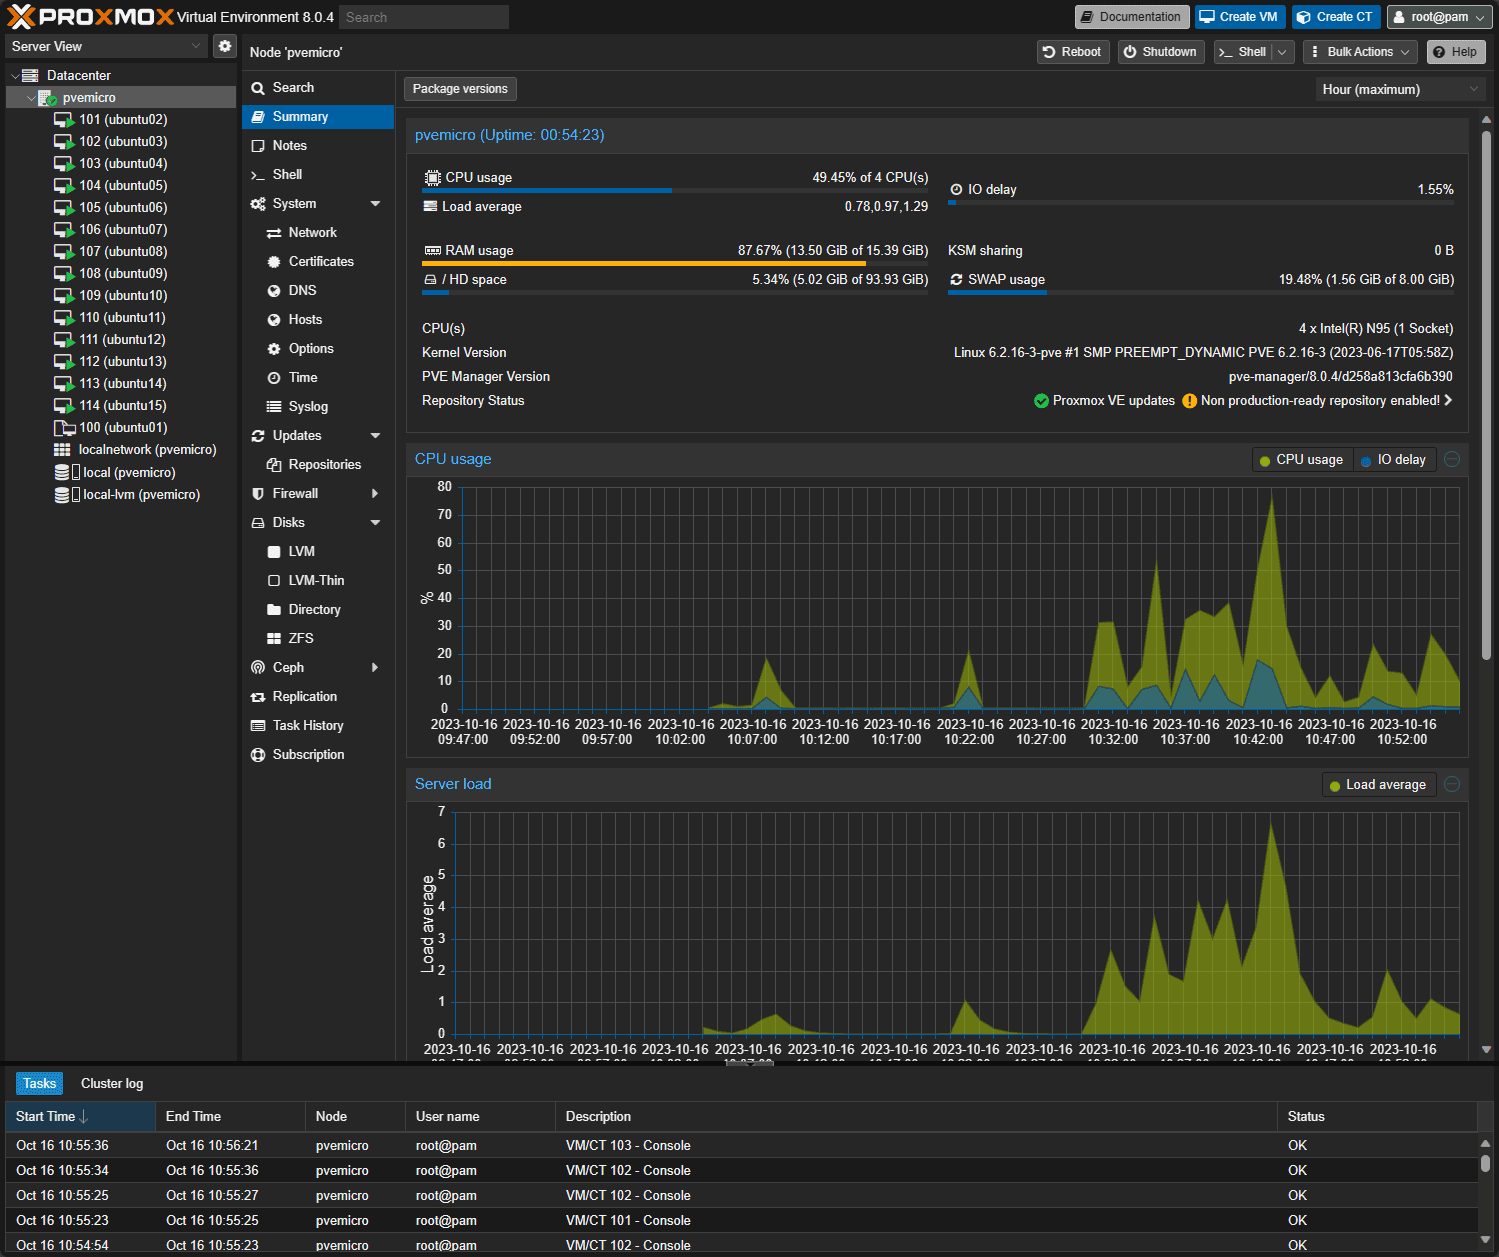The width and height of the screenshot is (1499, 1257).
Task: Click the Reboot button
Action: 1072,52
